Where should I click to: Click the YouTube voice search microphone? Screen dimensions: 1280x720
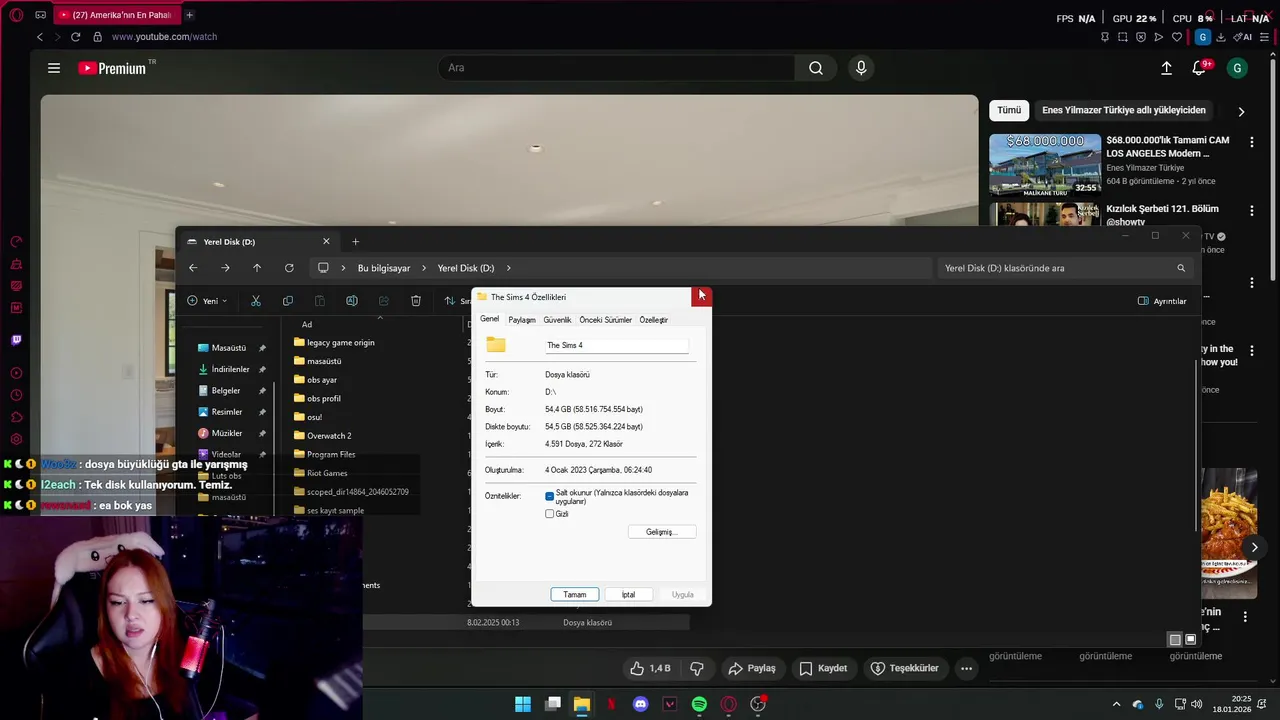click(861, 68)
